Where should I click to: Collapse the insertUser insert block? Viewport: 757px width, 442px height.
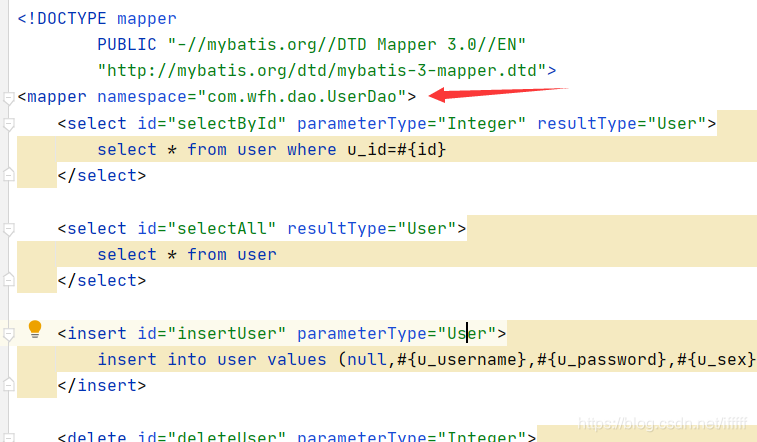[8, 334]
